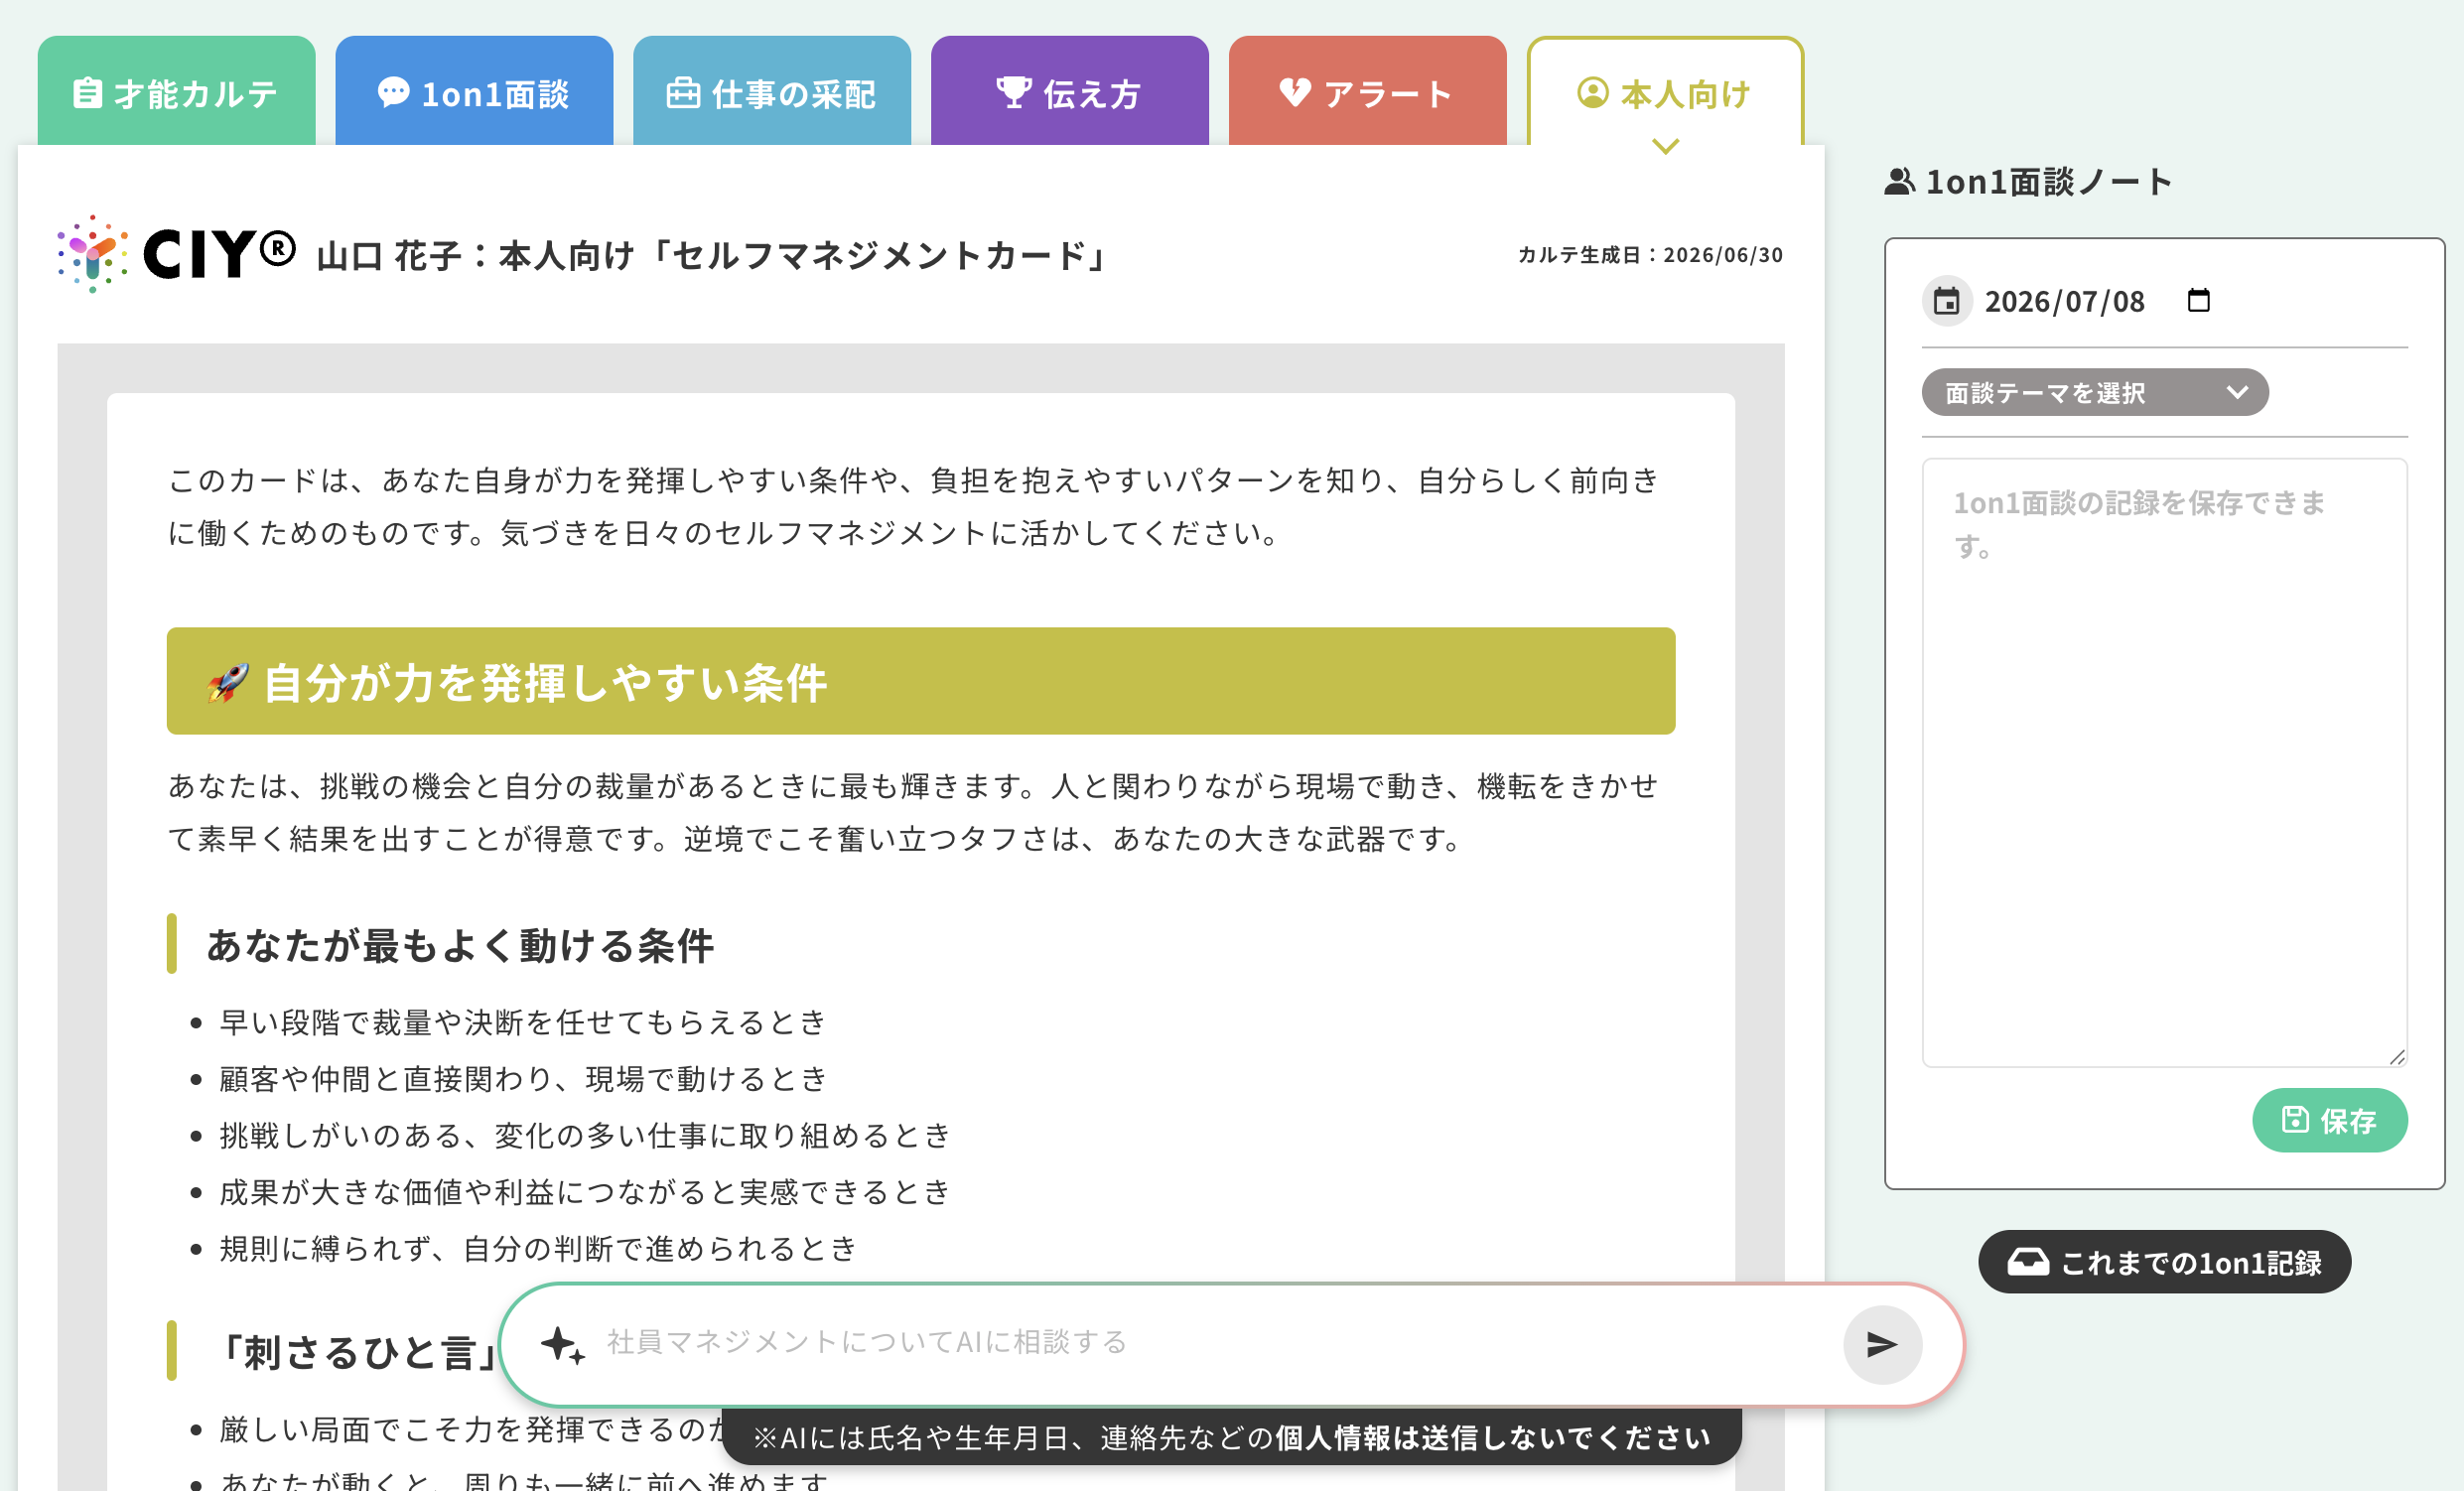Open the 才能カルテ tab
Screen dimensions: 2464x1491
pos(176,92)
